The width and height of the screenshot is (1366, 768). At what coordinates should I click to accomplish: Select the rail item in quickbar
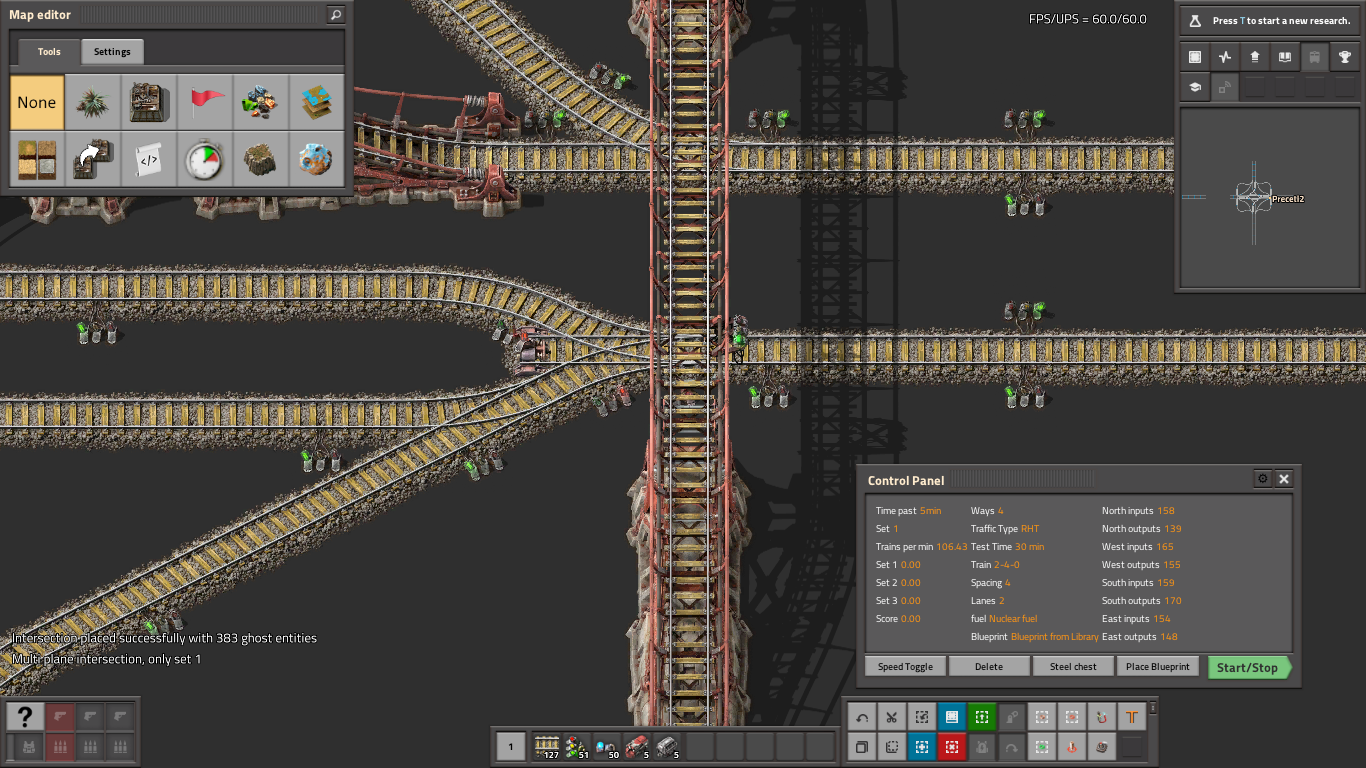tap(546, 746)
